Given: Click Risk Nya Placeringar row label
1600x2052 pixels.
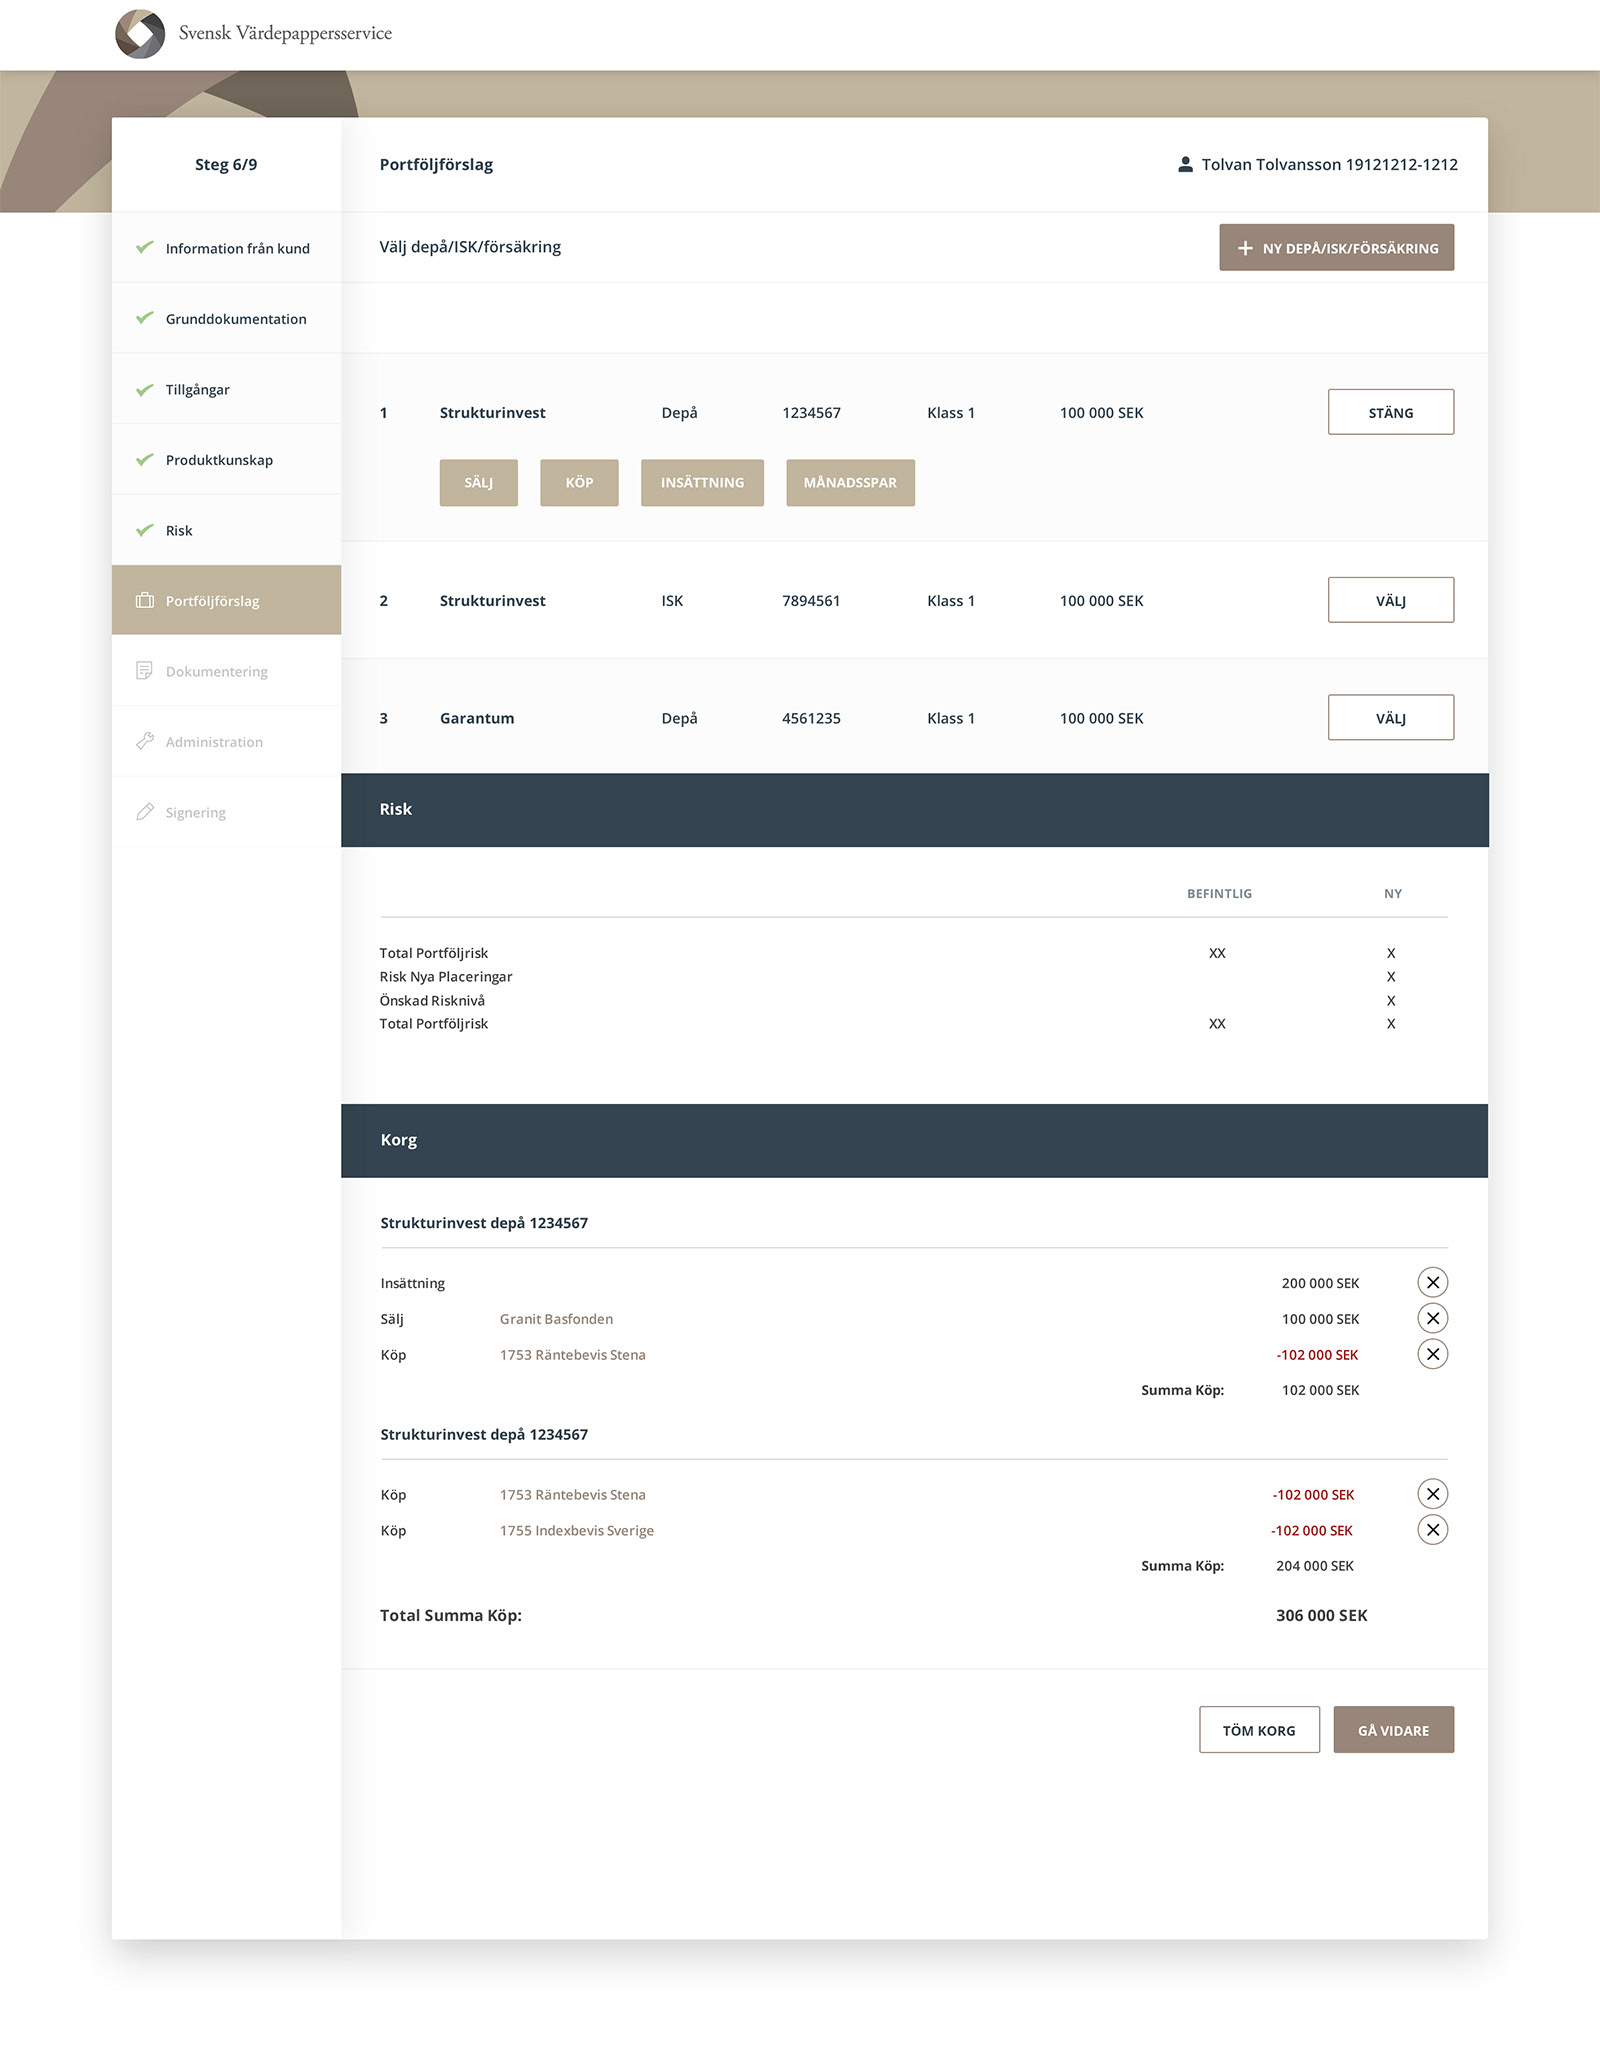Looking at the screenshot, I should coord(446,977).
